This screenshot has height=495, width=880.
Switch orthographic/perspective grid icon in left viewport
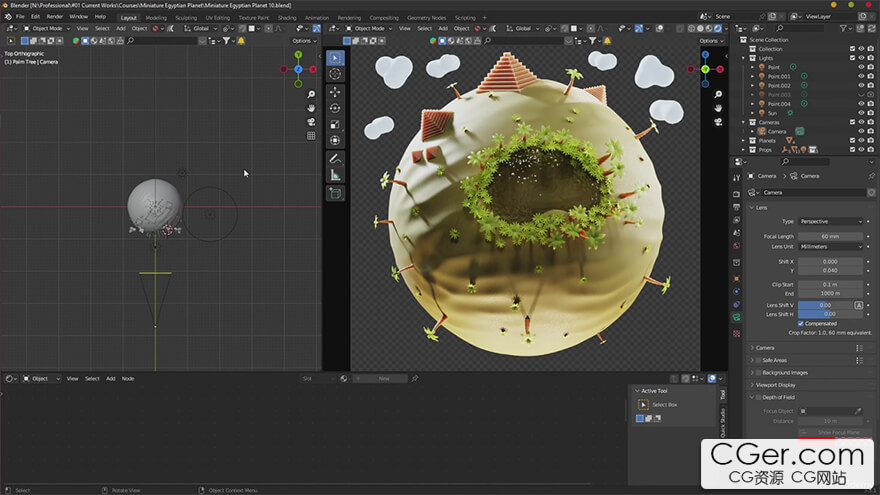[311, 136]
